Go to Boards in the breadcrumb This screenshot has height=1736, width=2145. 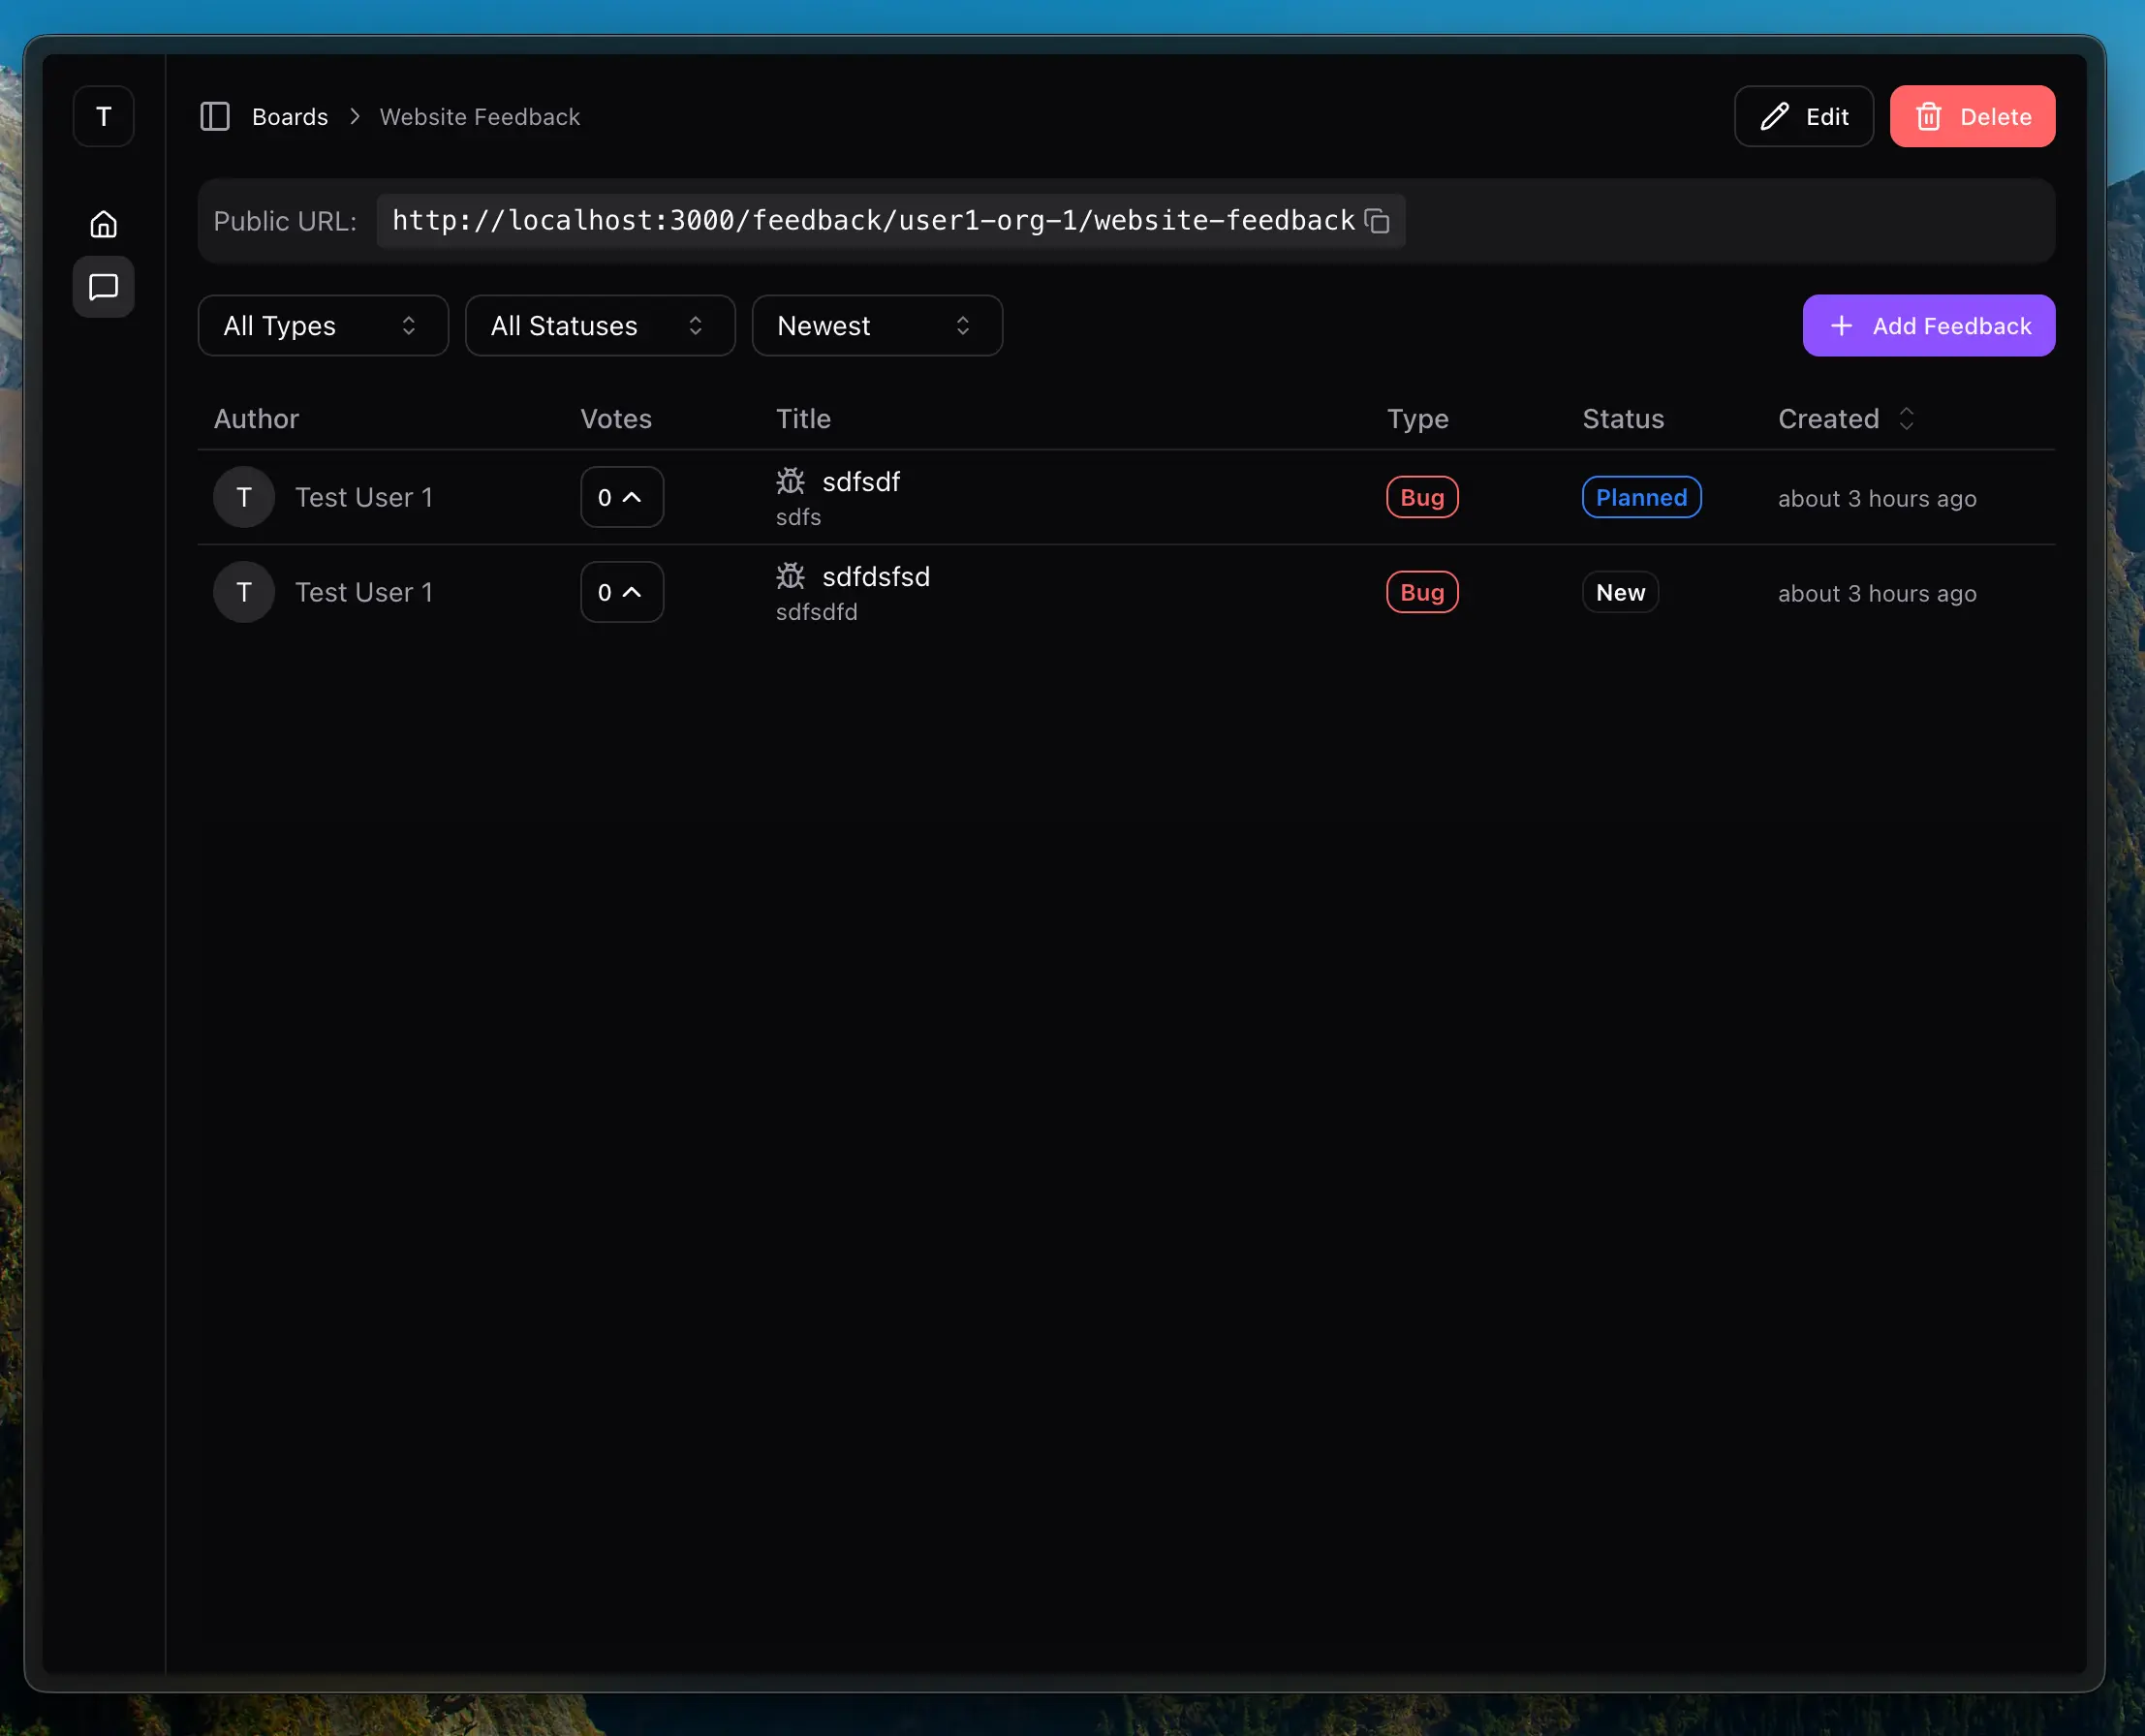click(290, 117)
